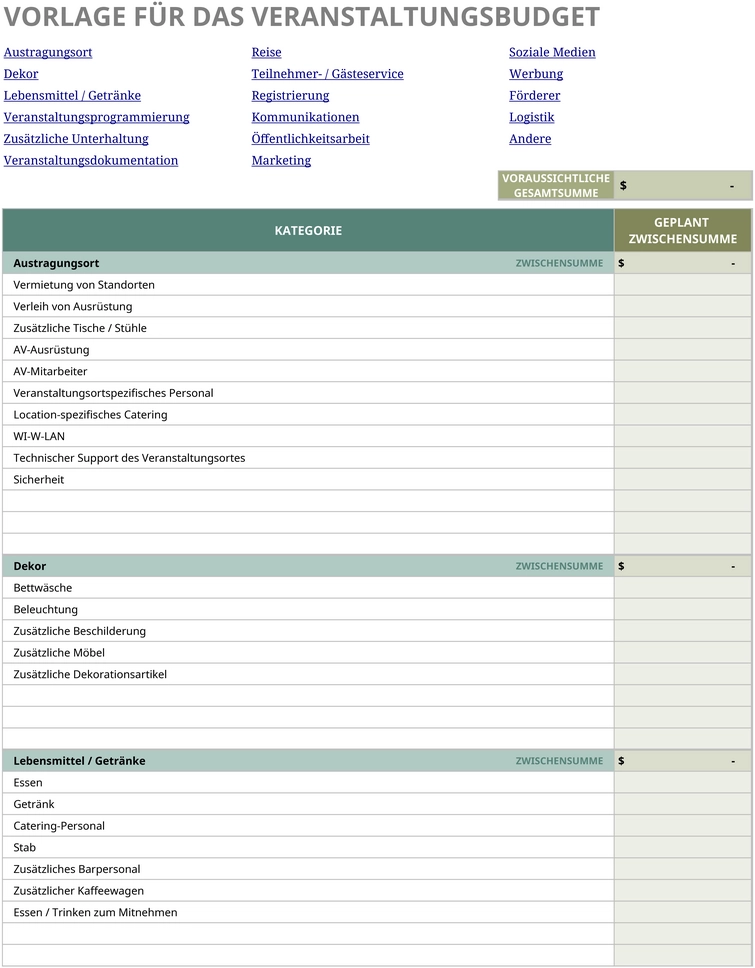
Task: Follow the Dekor hyperlink
Action: click(21, 74)
